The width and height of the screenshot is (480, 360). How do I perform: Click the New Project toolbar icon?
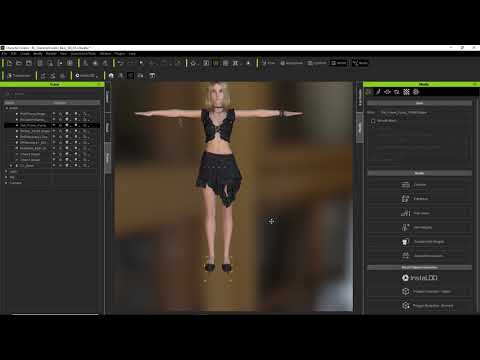point(9,63)
